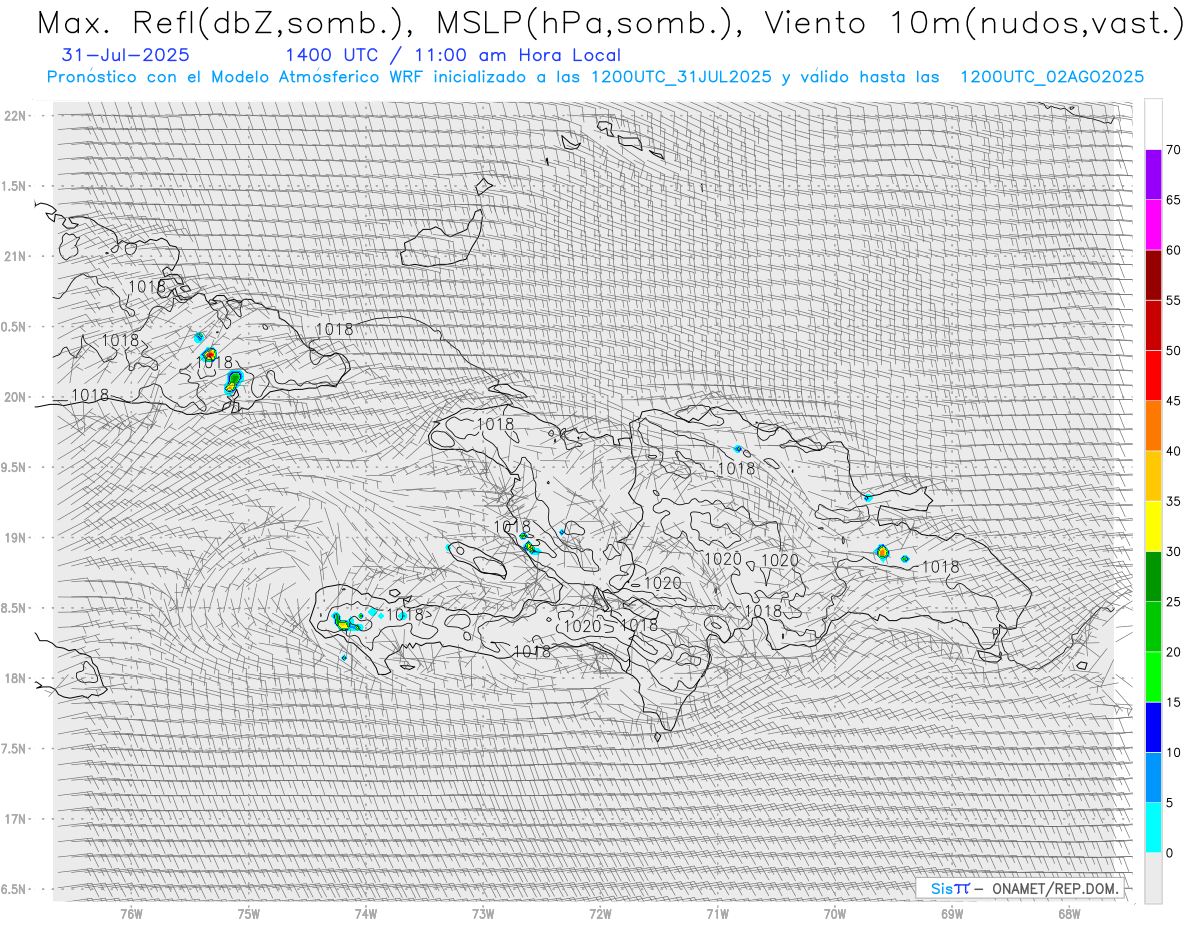Click the red-core reflectivity cell in eastern Dominican Republic
Image resolution: width=1200 pixels, height=927 pixels.
pos(882,551)
